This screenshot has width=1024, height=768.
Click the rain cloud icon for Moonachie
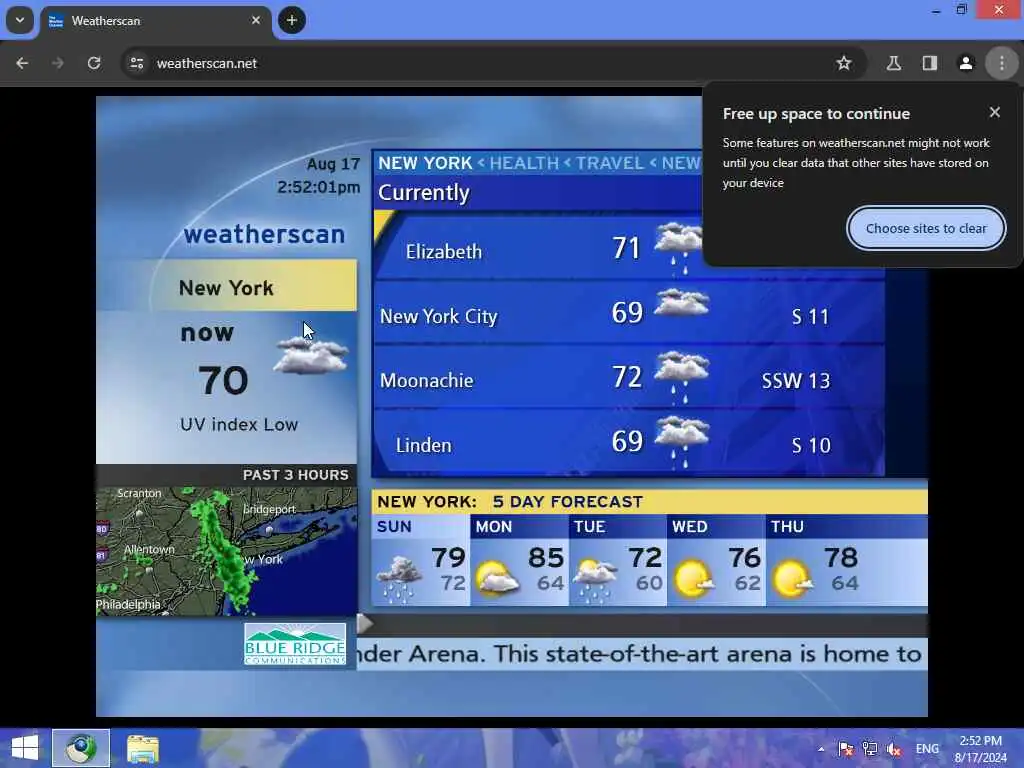tap(681, 377)
